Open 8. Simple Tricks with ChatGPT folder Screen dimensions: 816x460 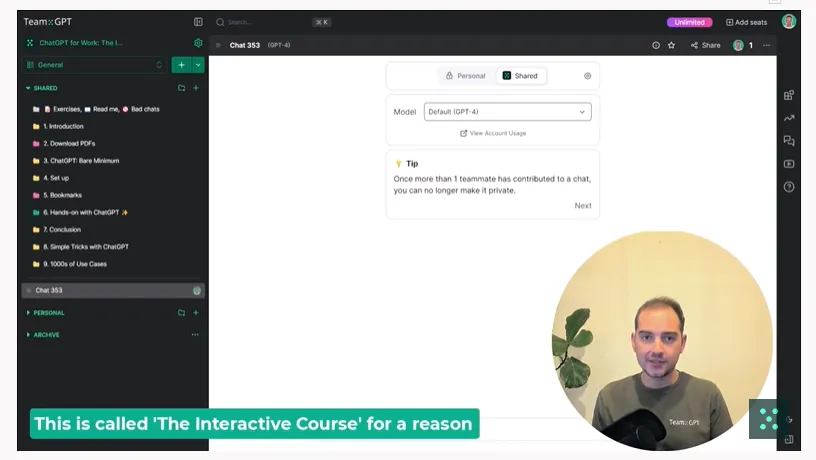[81, 247]
